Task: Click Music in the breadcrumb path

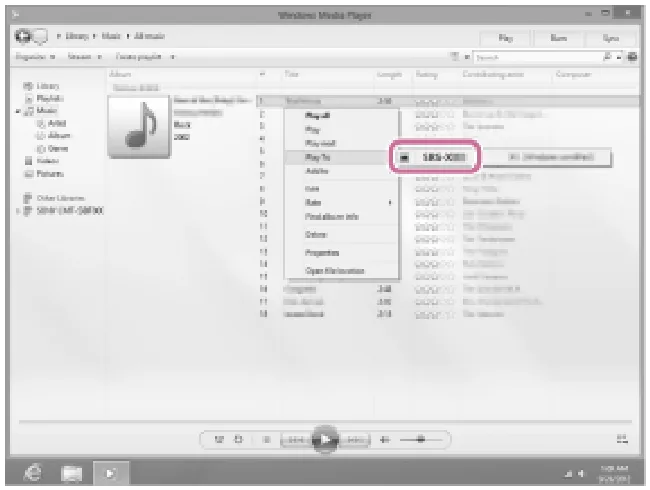Action: tap(111, 36)
